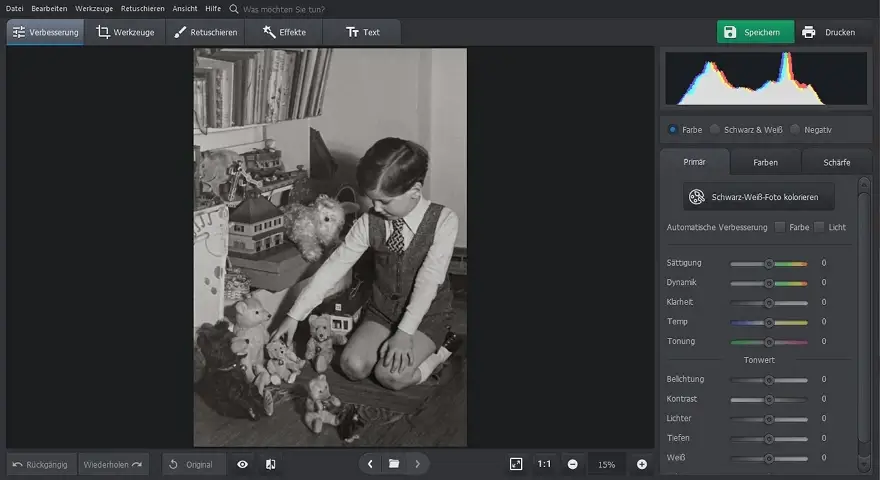Open the Datei menu
Image resolution: width=880 pixels, height=480 pixels.
coord(15,8)
